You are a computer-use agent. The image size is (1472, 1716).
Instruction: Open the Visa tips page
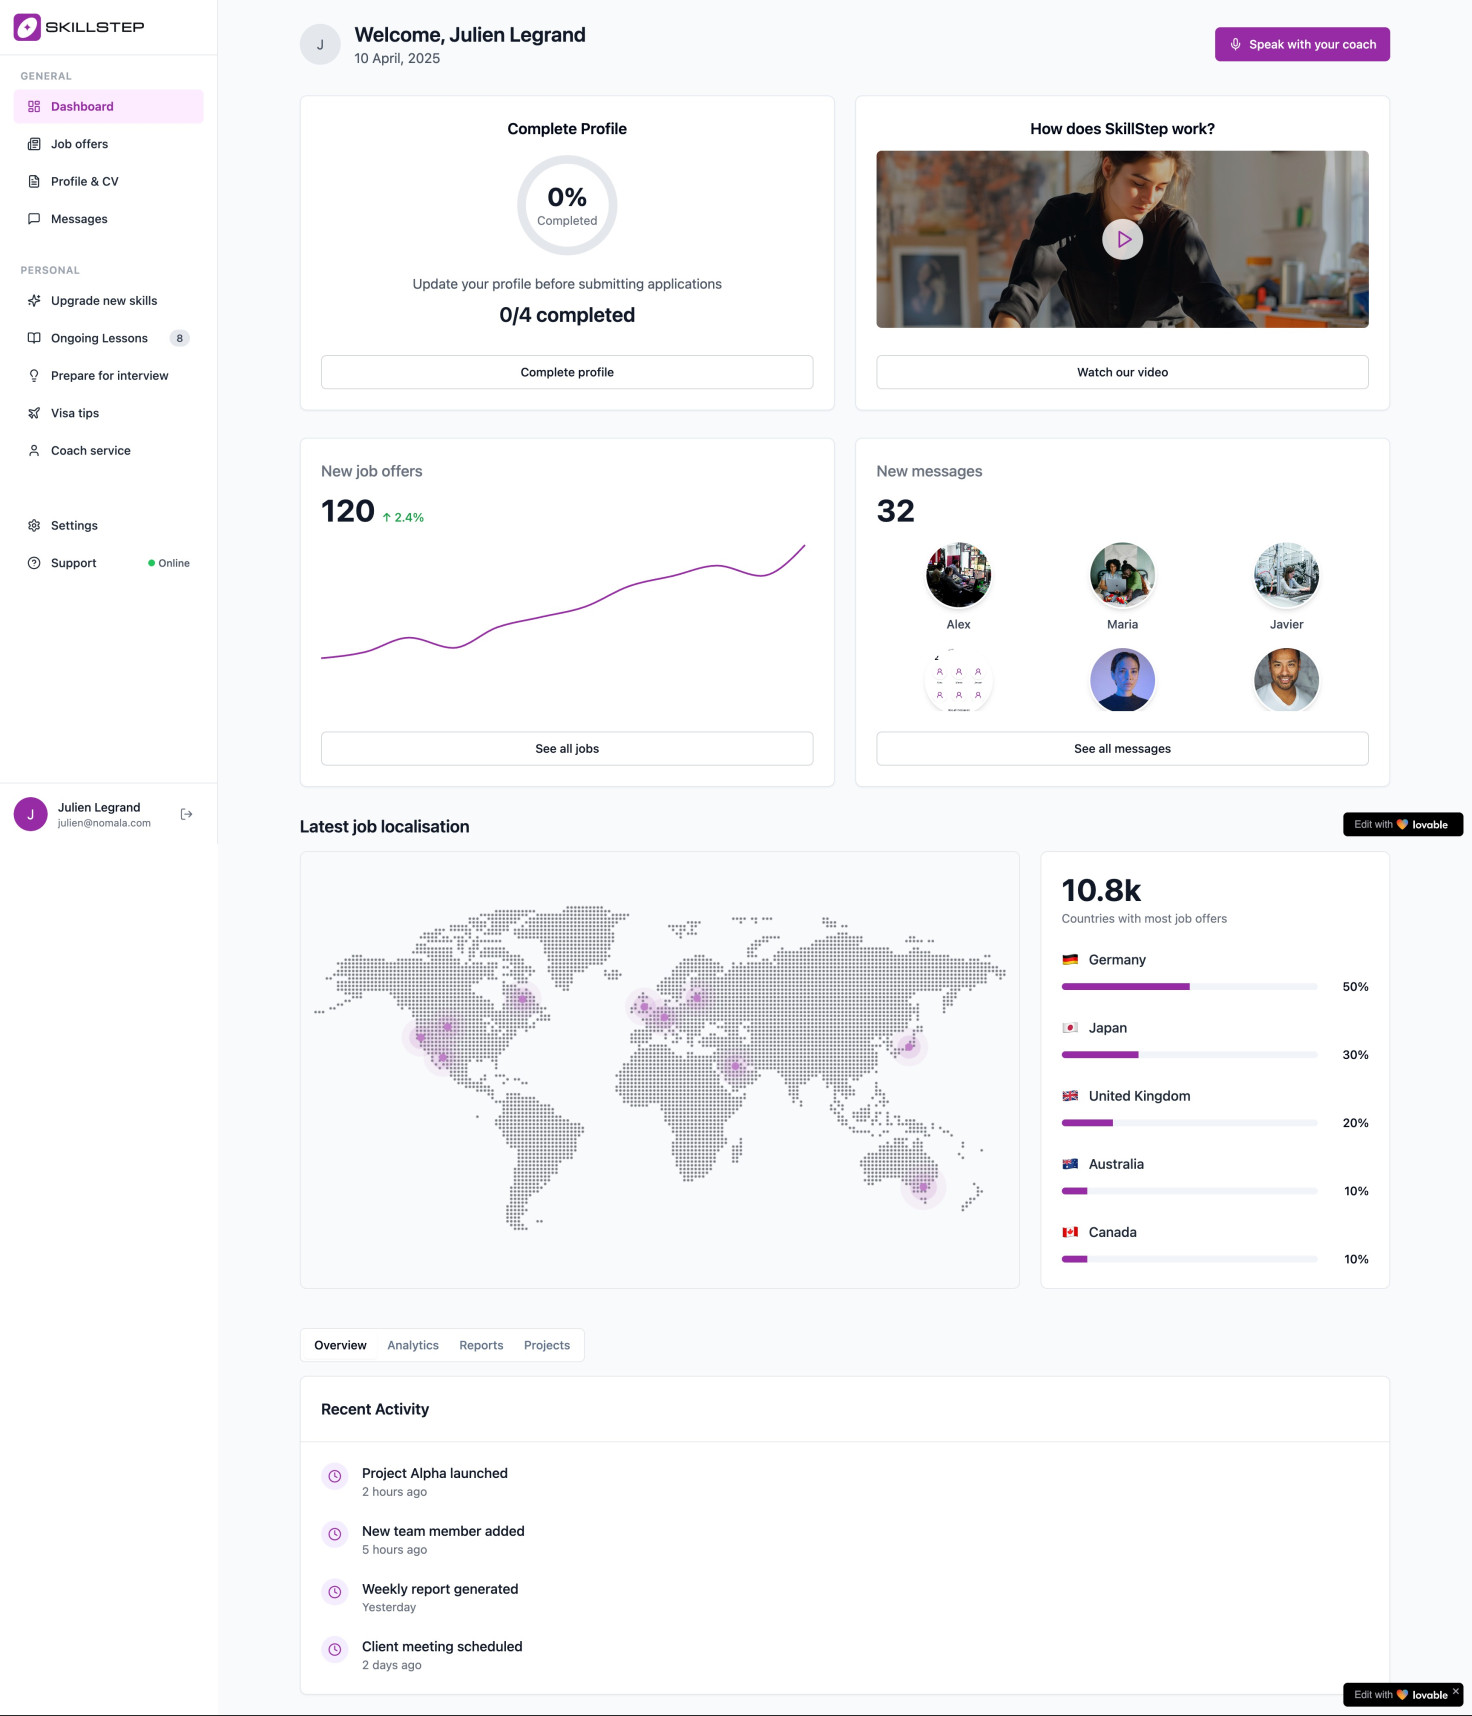(x=75, y=413)
